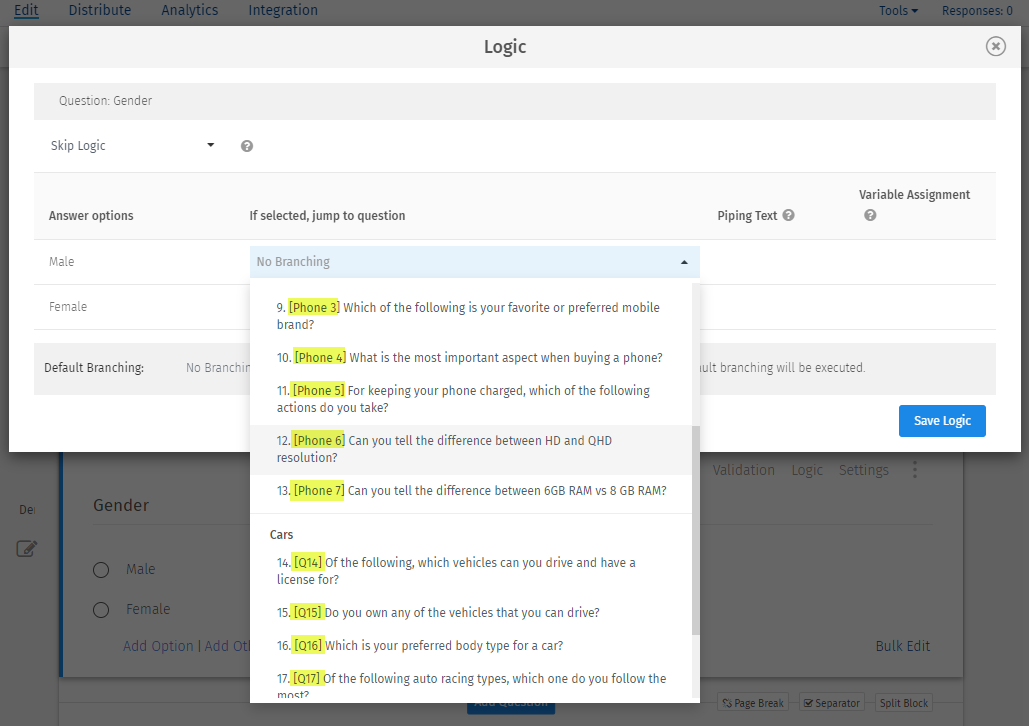Image resolution: width=1029 pixels, height=726 pixels.
Task: Choose option 13 Phone 7 6GB vs 8GB RAM
Action: [471, 490]
